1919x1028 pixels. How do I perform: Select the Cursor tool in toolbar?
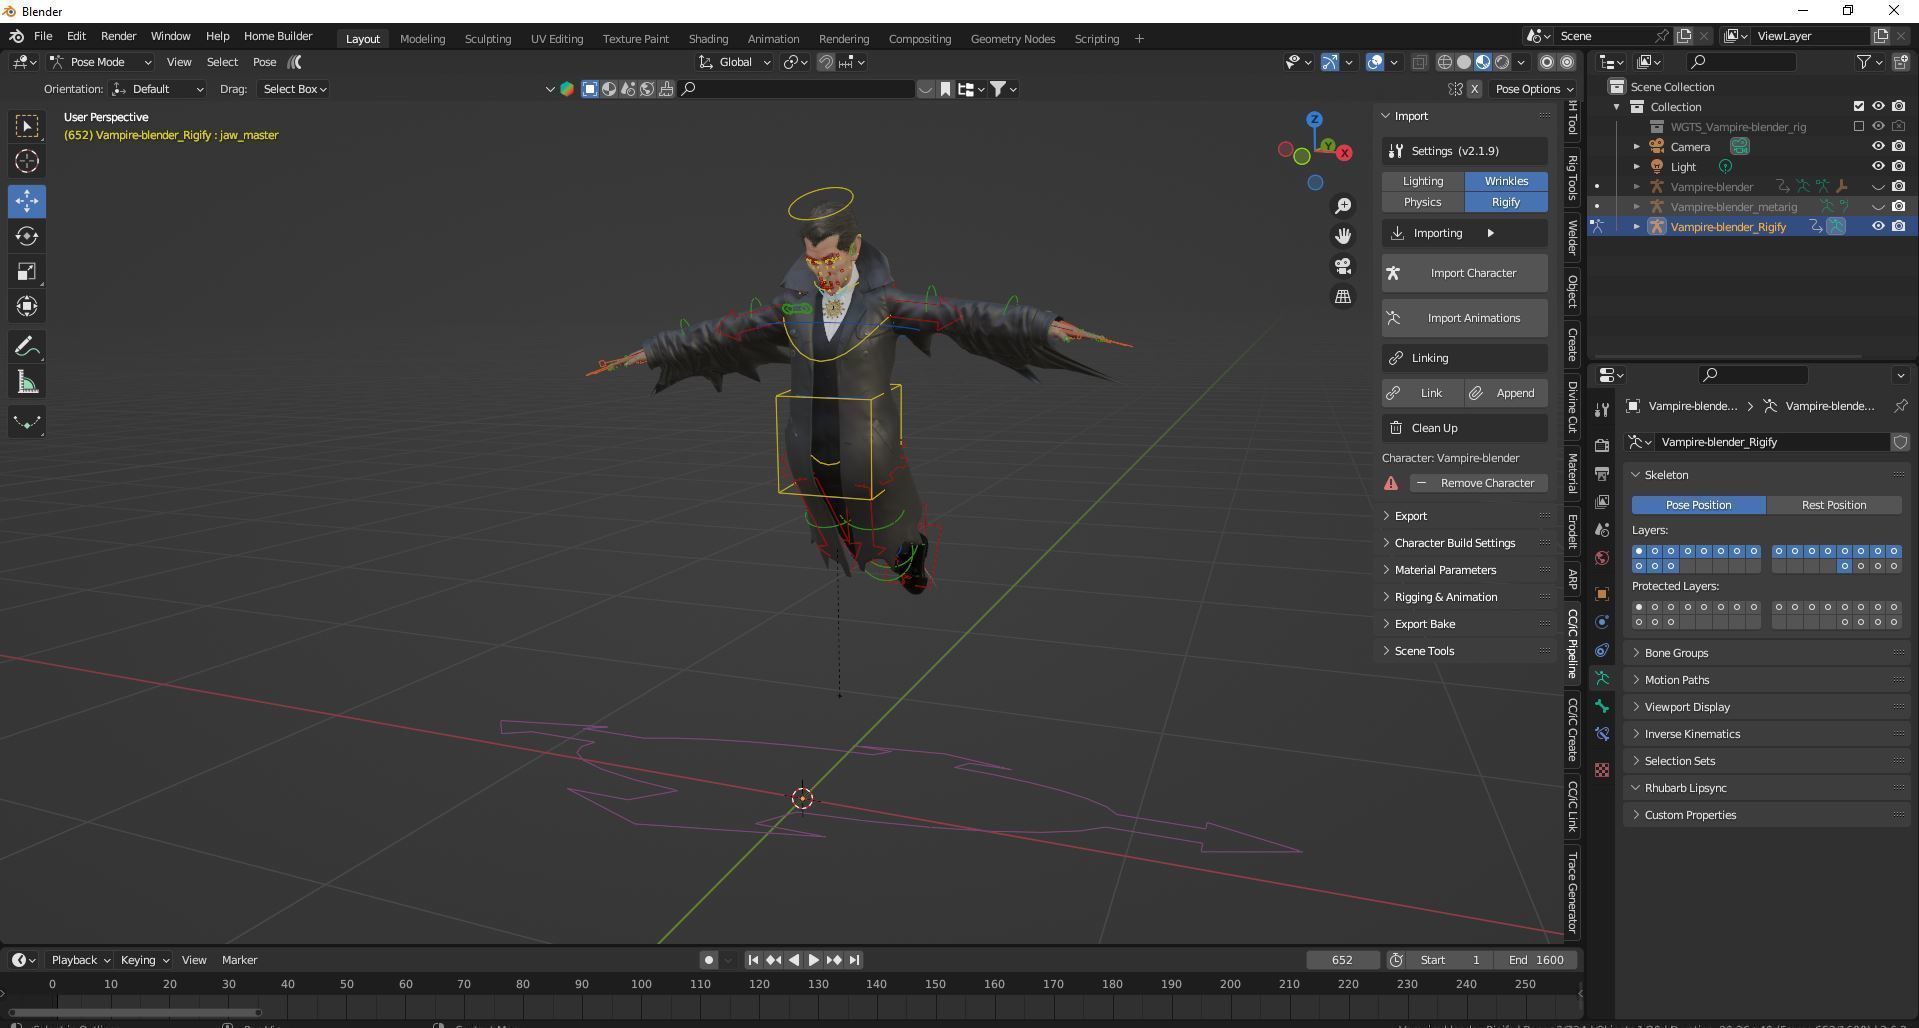coord(27,161)
